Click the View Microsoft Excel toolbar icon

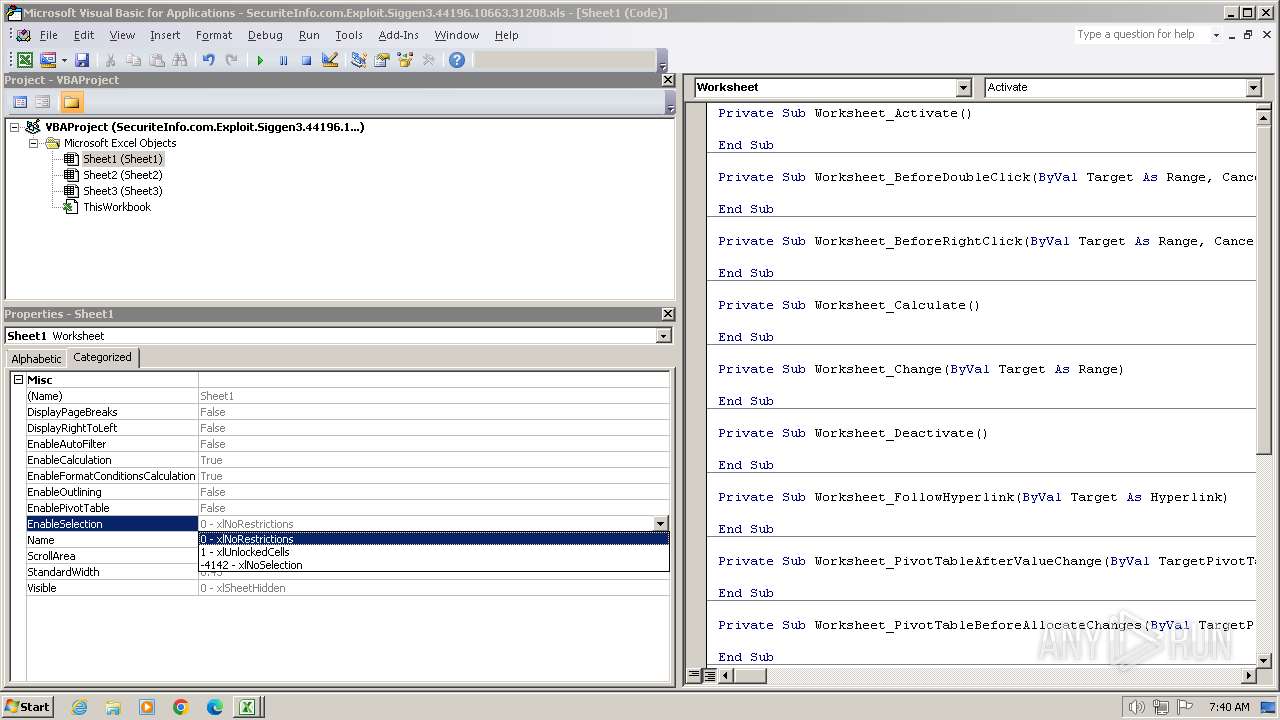click(24, 60)
